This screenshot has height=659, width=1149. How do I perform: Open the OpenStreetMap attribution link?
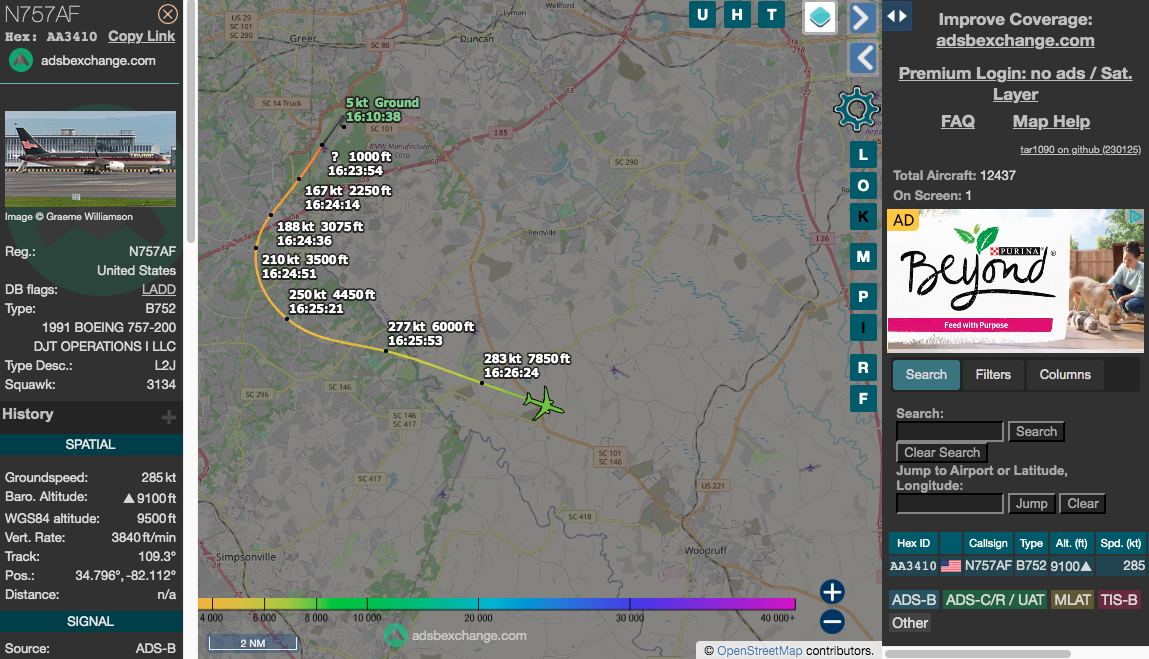[759, 650]
